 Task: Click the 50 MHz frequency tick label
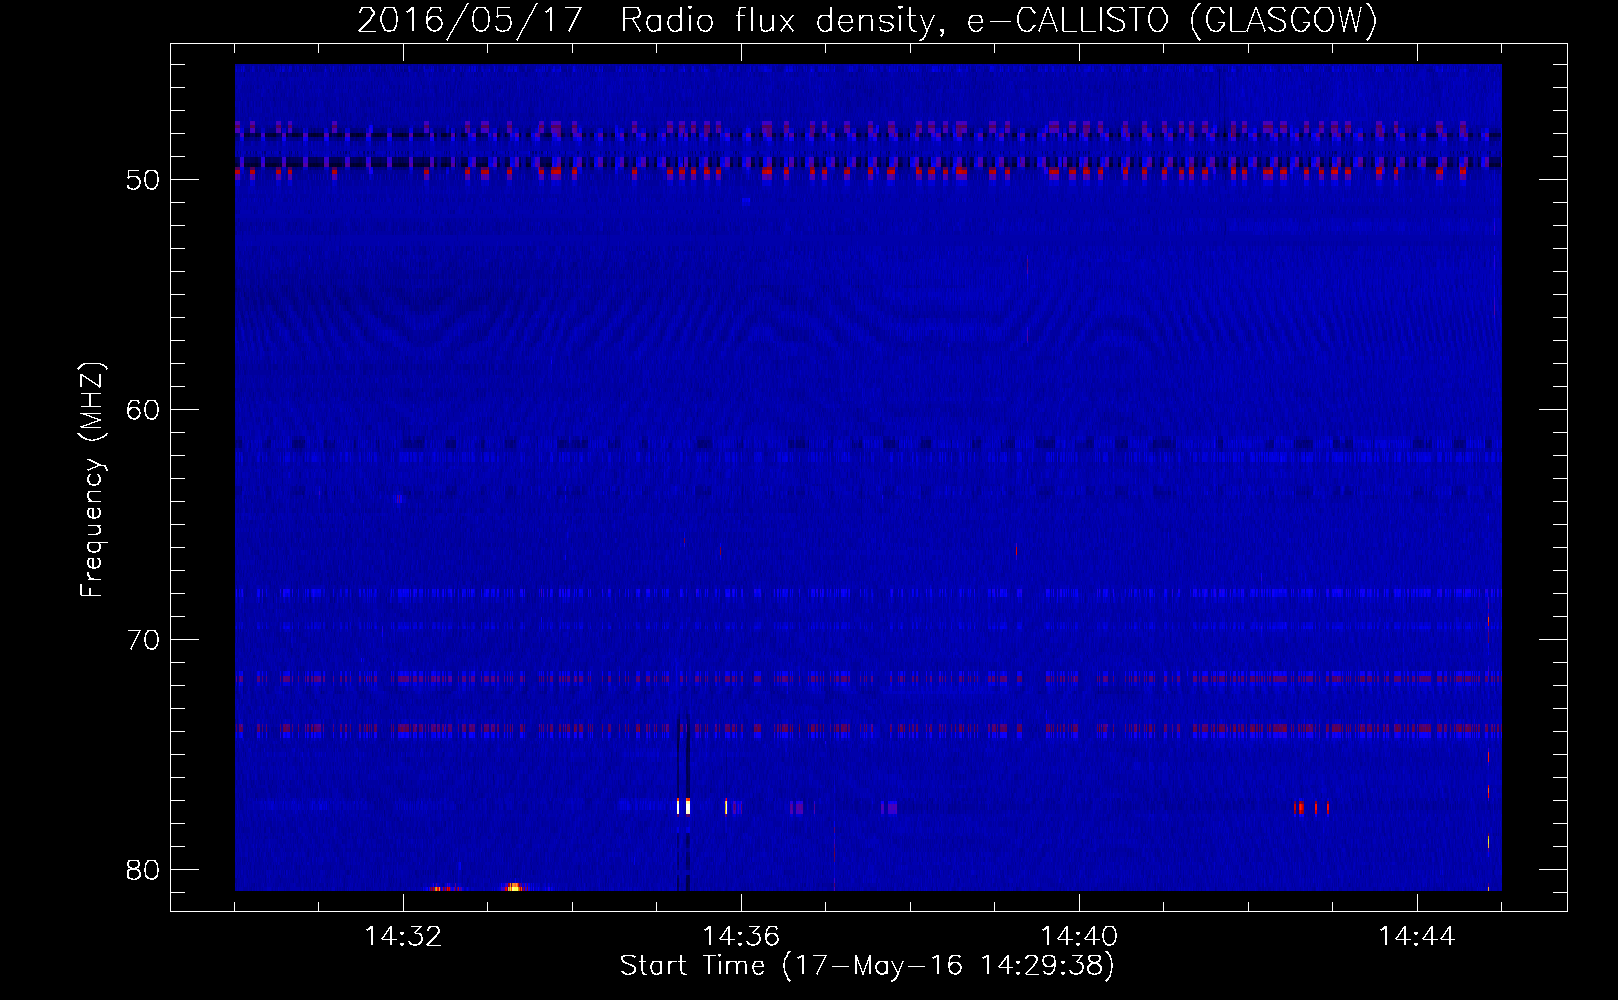(x=143, y=180)
